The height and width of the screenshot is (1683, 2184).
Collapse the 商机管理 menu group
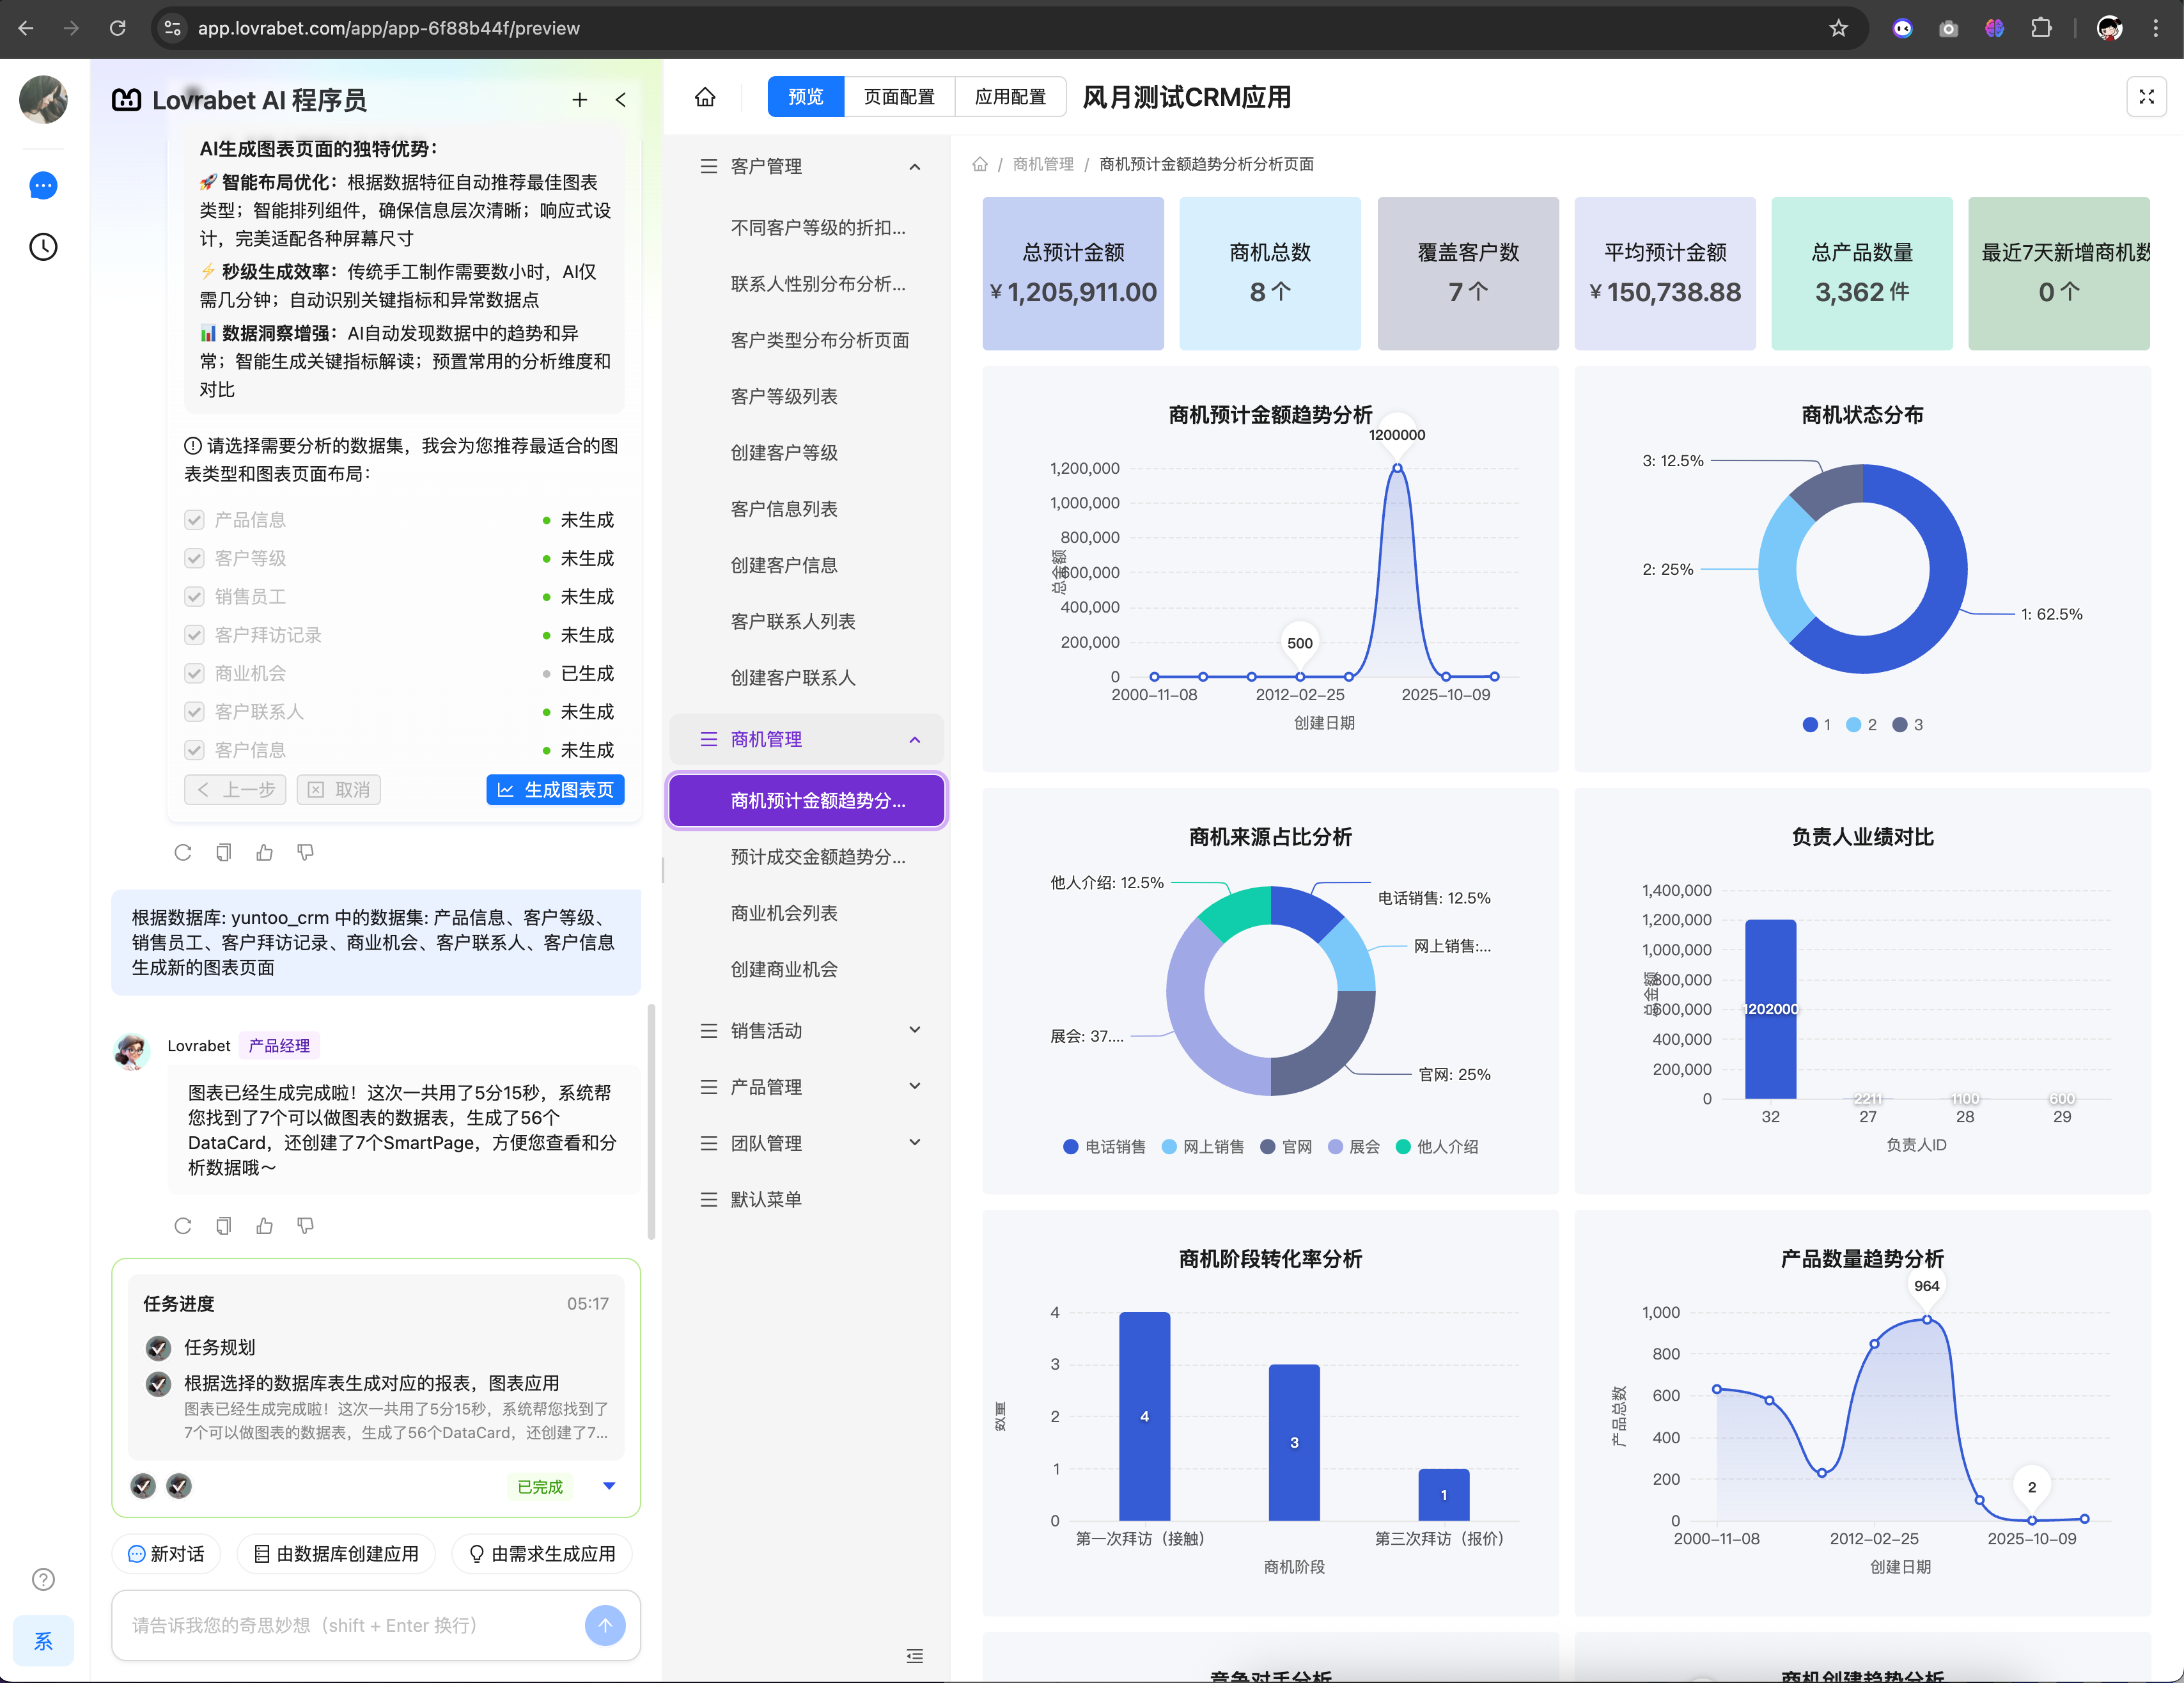[x=807, y=740]
